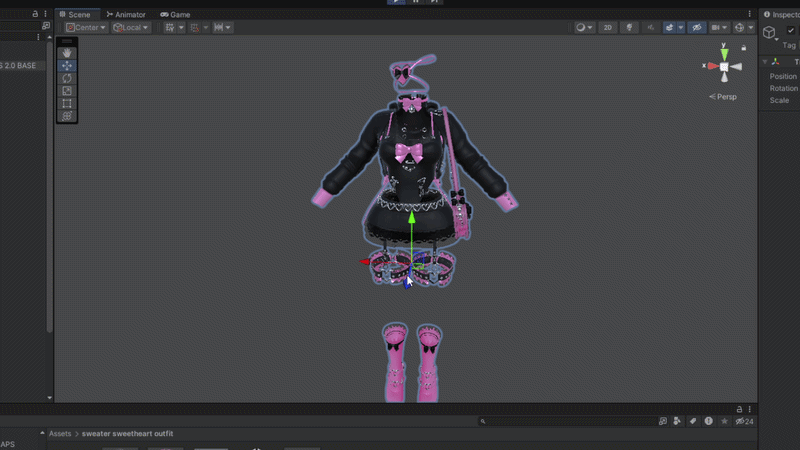The width and height of the screenshot is (800, 450).
Task: Toggle scene visibility hidden objects button
Action: (697, 28)
